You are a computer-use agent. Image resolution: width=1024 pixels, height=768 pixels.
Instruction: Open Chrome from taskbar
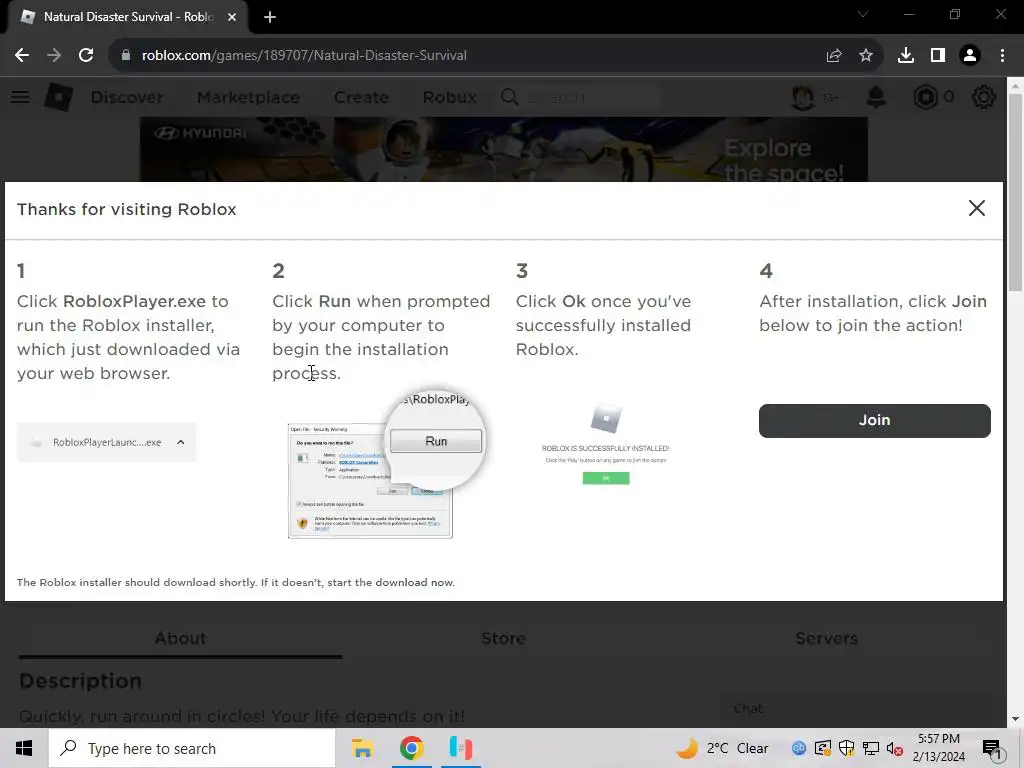[411, 748]
